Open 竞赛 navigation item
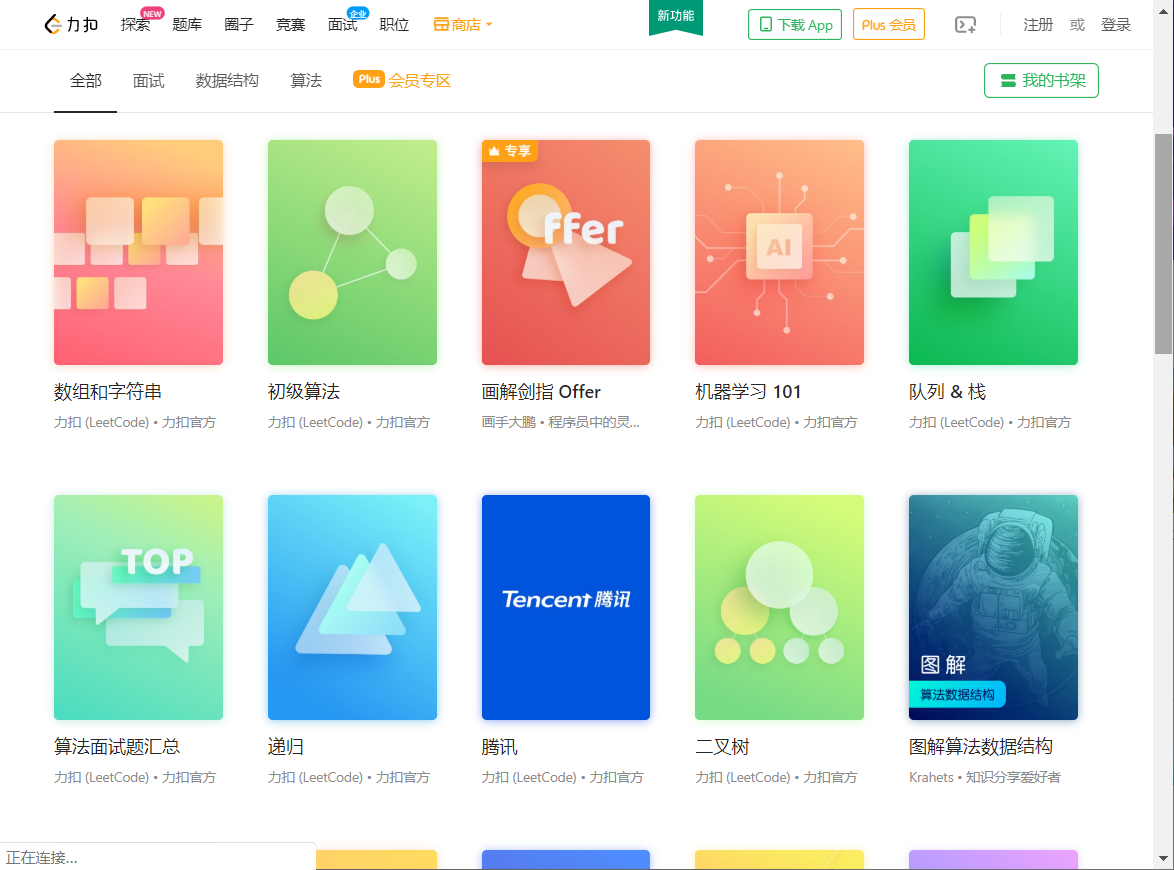This screenshot has height=870, width=1174. pyautogui.click(x=291, y=25)
